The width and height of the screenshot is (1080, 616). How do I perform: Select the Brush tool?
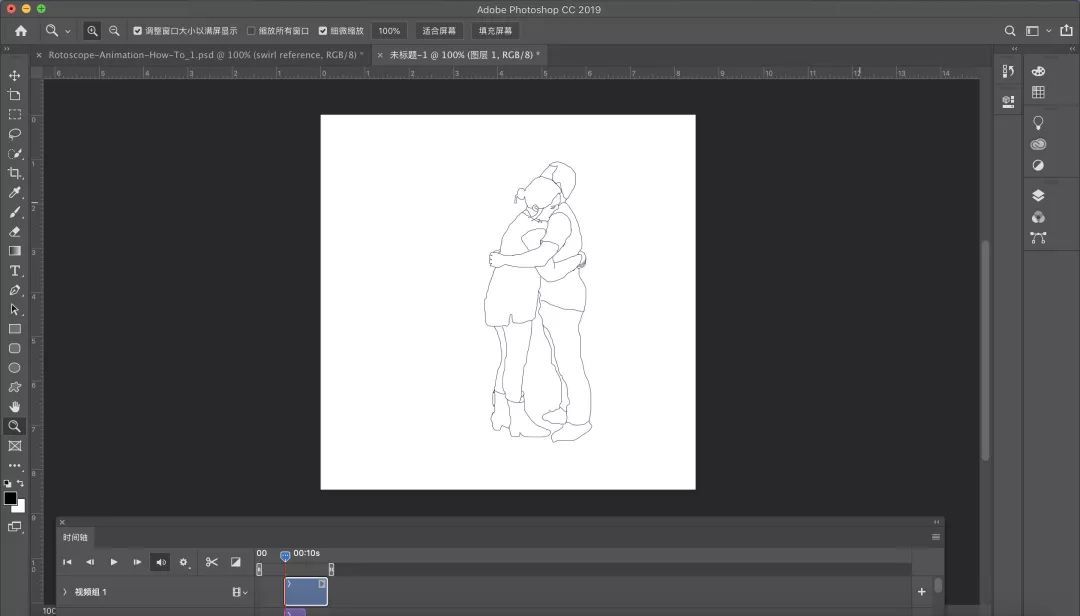click(x=15, y=212)
